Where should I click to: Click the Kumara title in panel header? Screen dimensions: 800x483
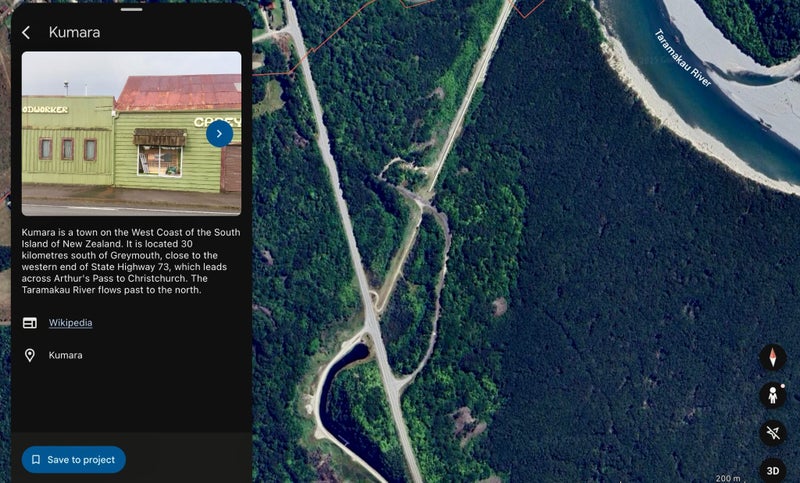click(x=74, y=33)
